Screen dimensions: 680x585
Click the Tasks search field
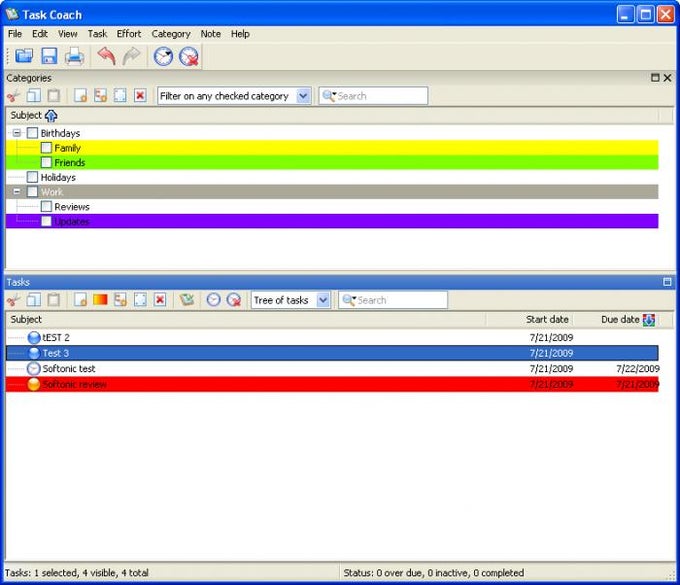[393, 300]
